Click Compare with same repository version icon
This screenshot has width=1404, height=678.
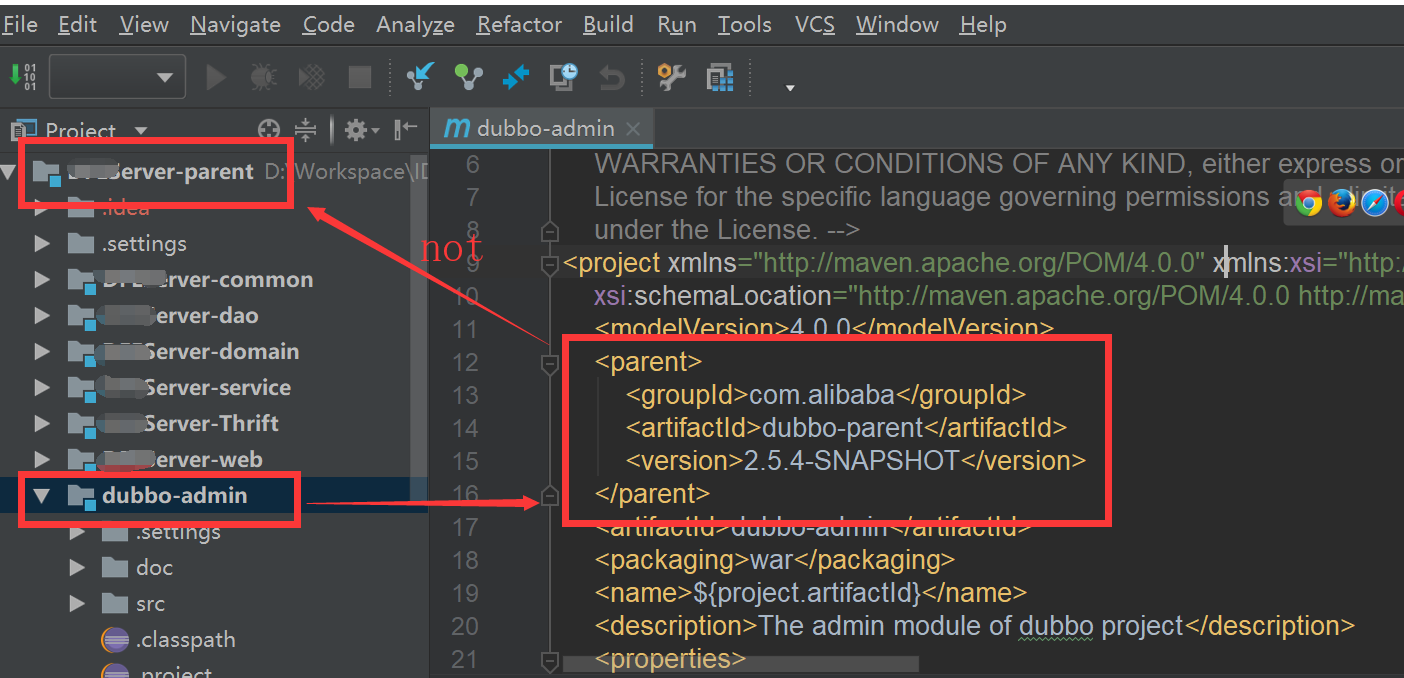516,76
